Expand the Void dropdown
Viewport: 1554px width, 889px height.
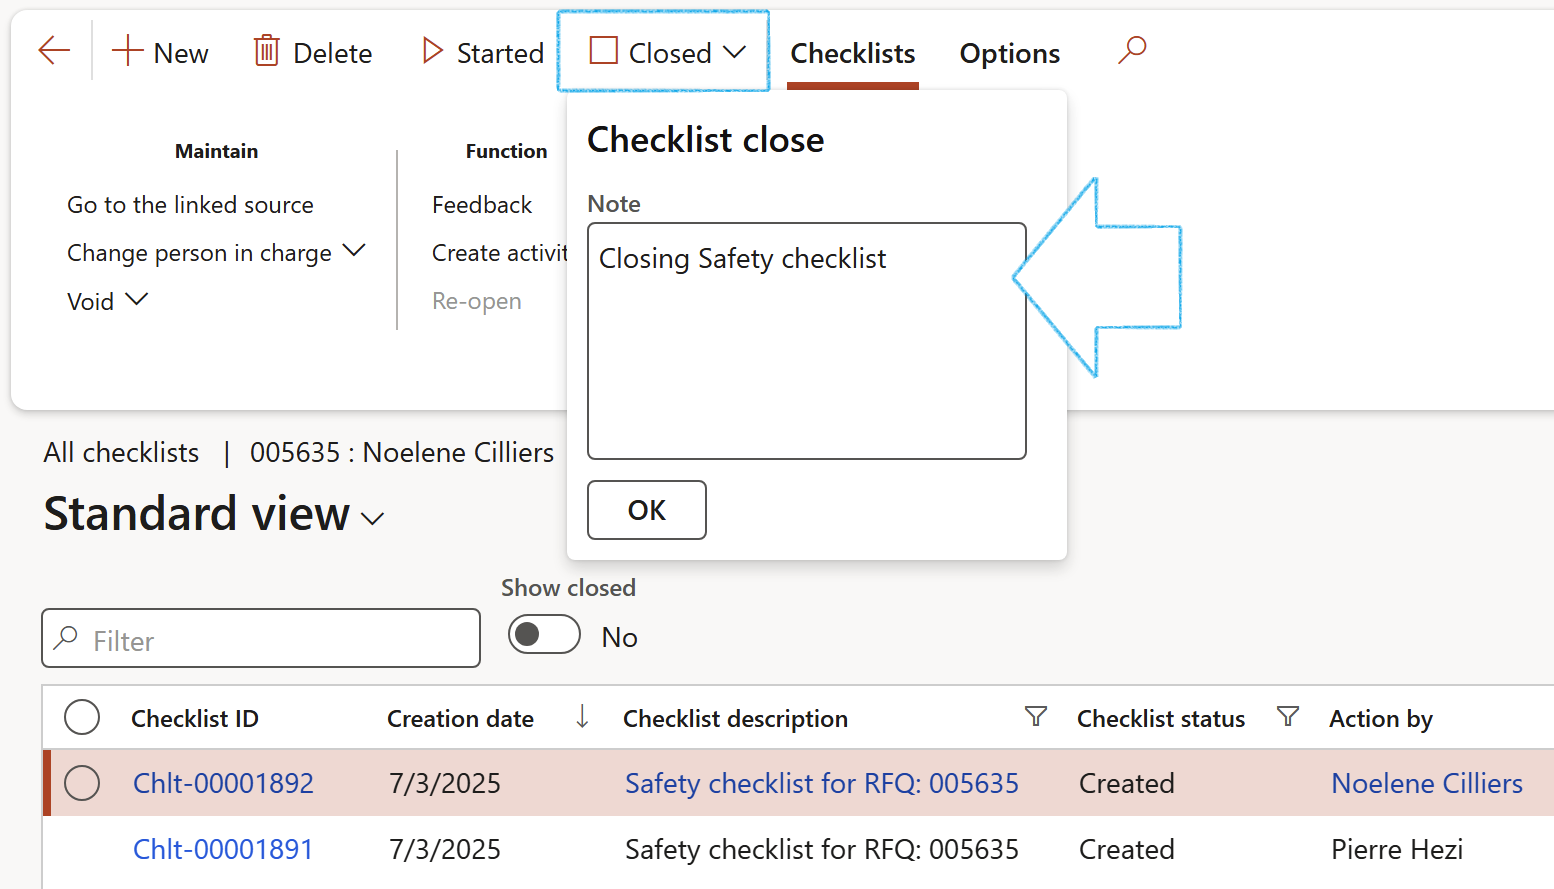pos(136,299)
